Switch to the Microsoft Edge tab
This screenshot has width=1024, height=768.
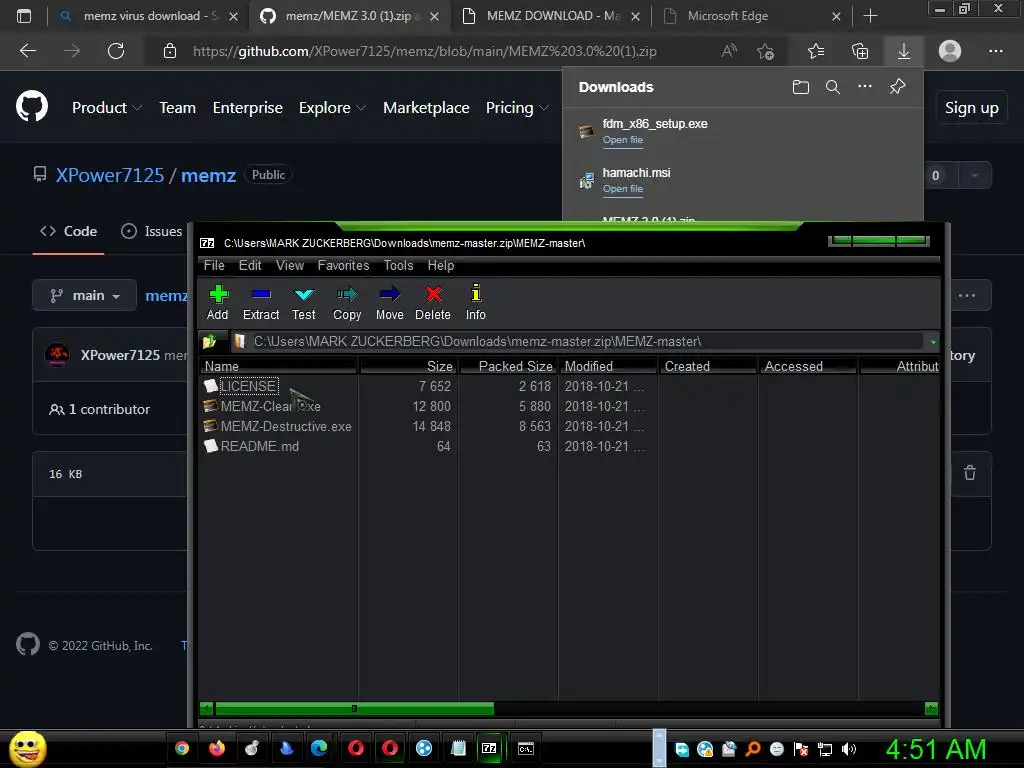(751, 16)
